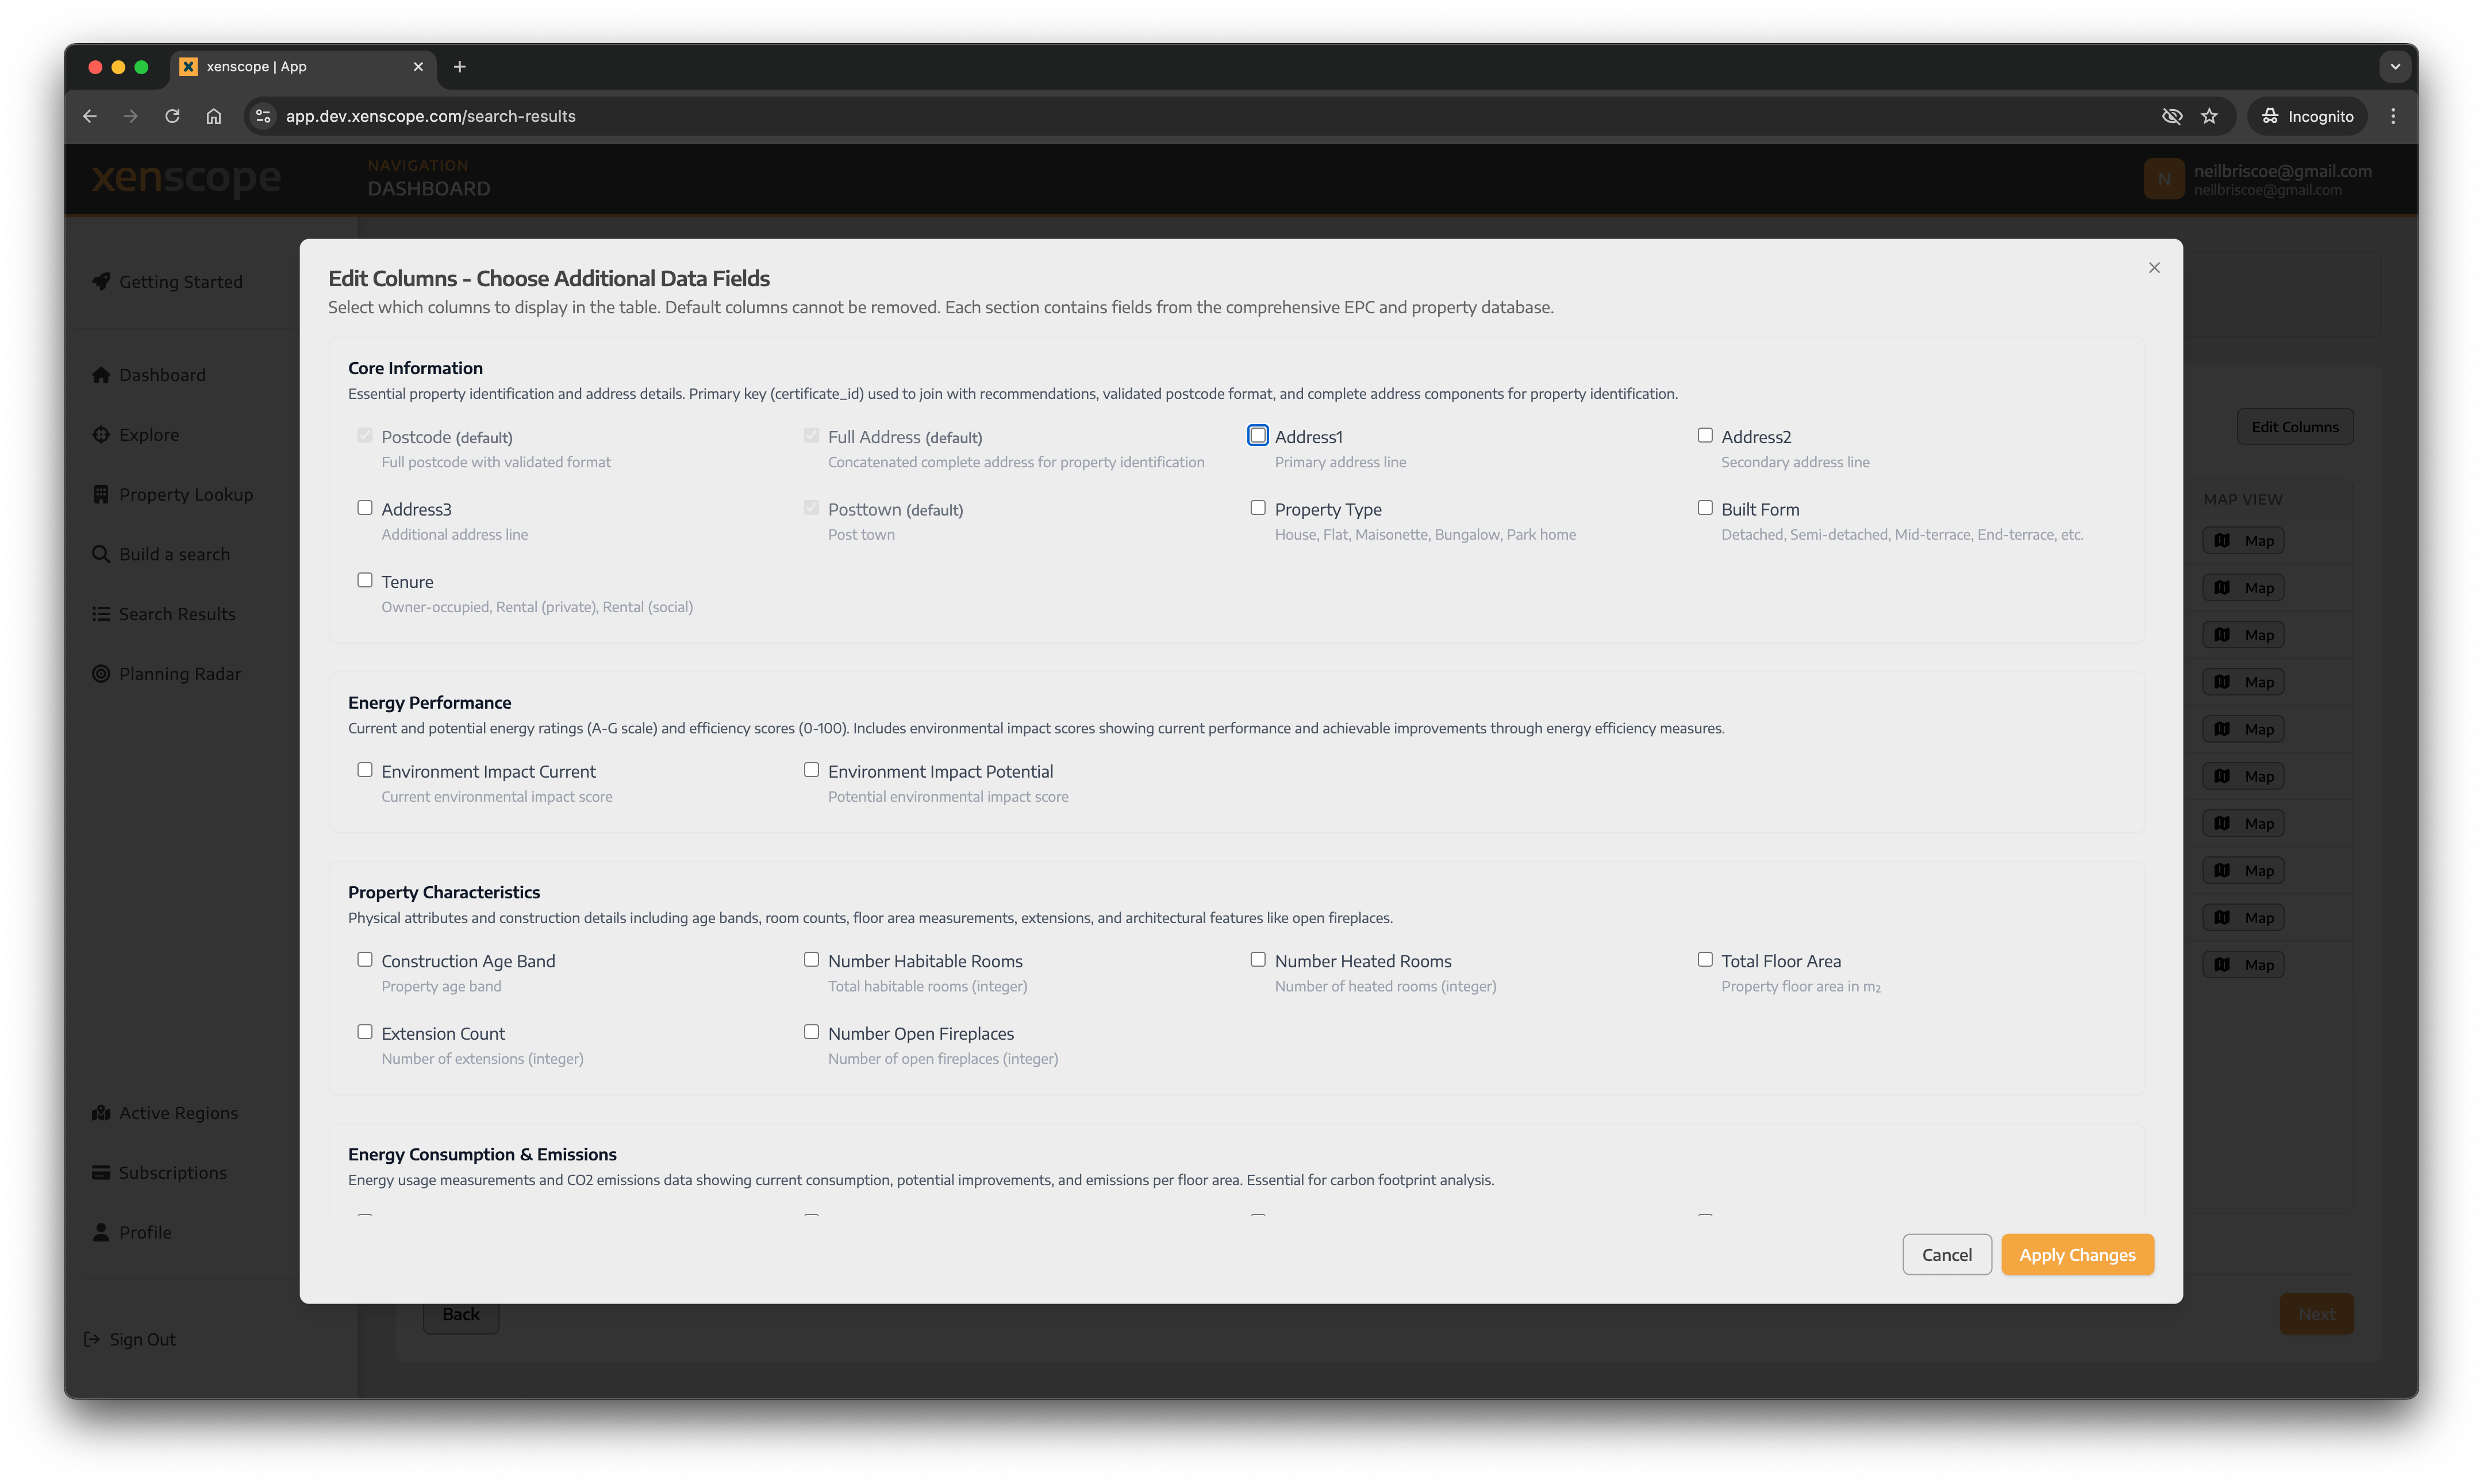Toggle Extension Count checkbox
This screenshot has width=2483, height=1484.
click(x=365, y=1032)
